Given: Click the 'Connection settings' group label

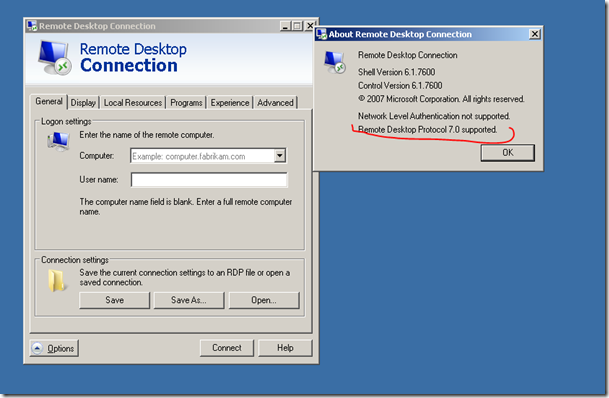Looking at the screenshot, I should coord(75,260).
